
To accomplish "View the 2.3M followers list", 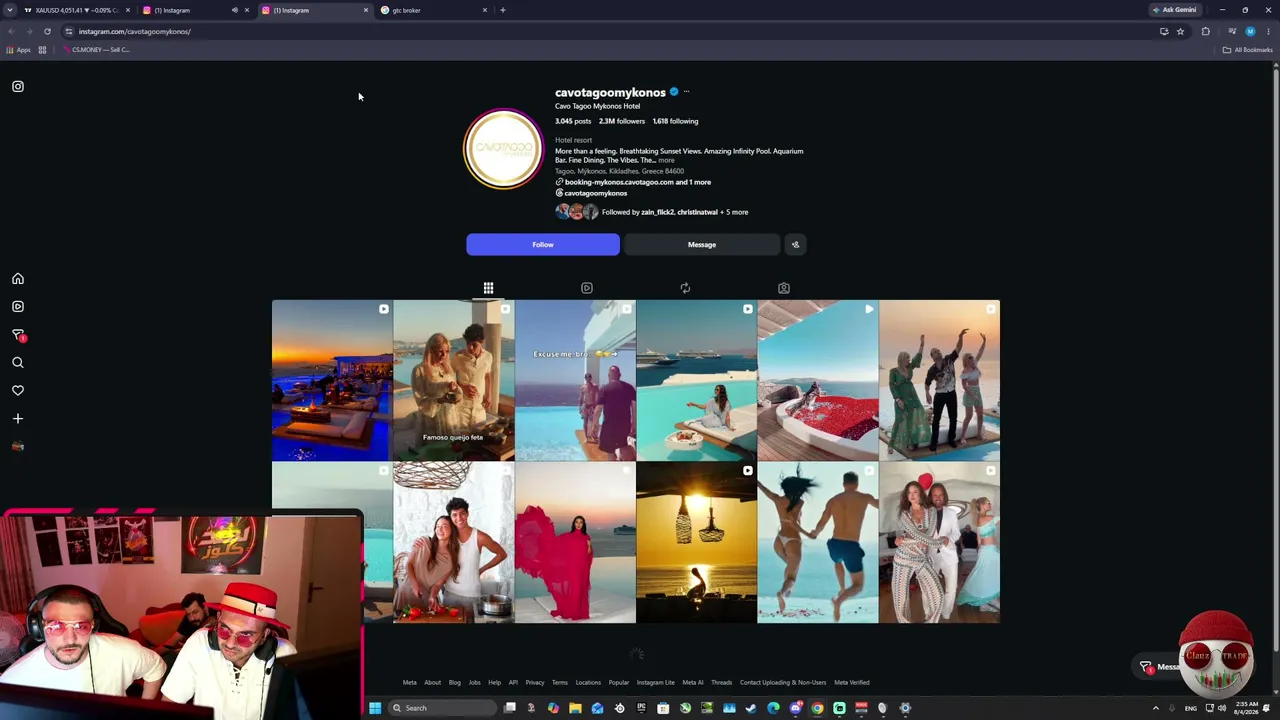I will pos(622,121).
